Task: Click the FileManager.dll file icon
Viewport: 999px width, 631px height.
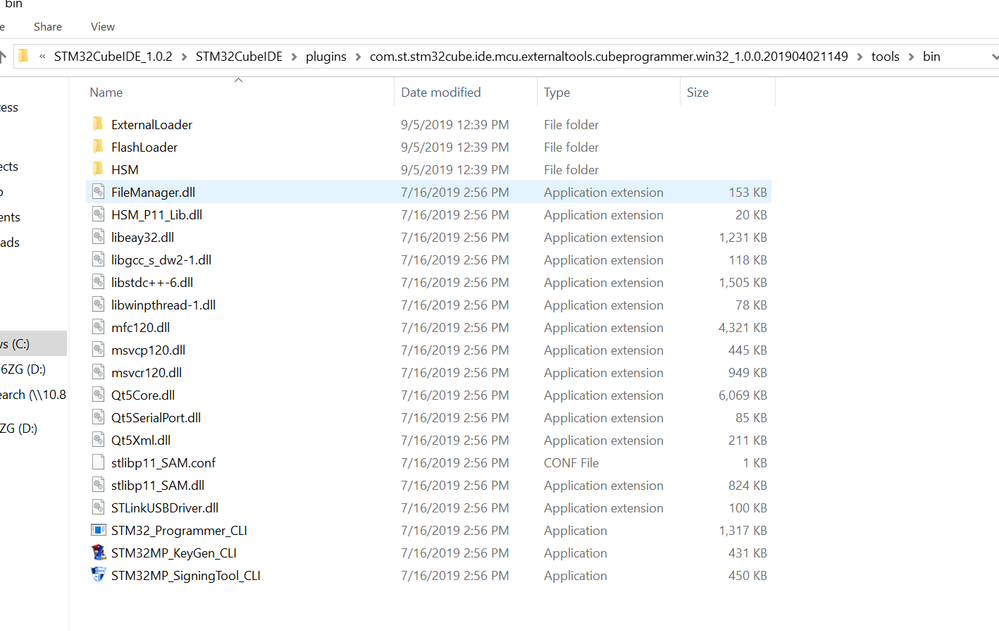Action: point(98,191)
